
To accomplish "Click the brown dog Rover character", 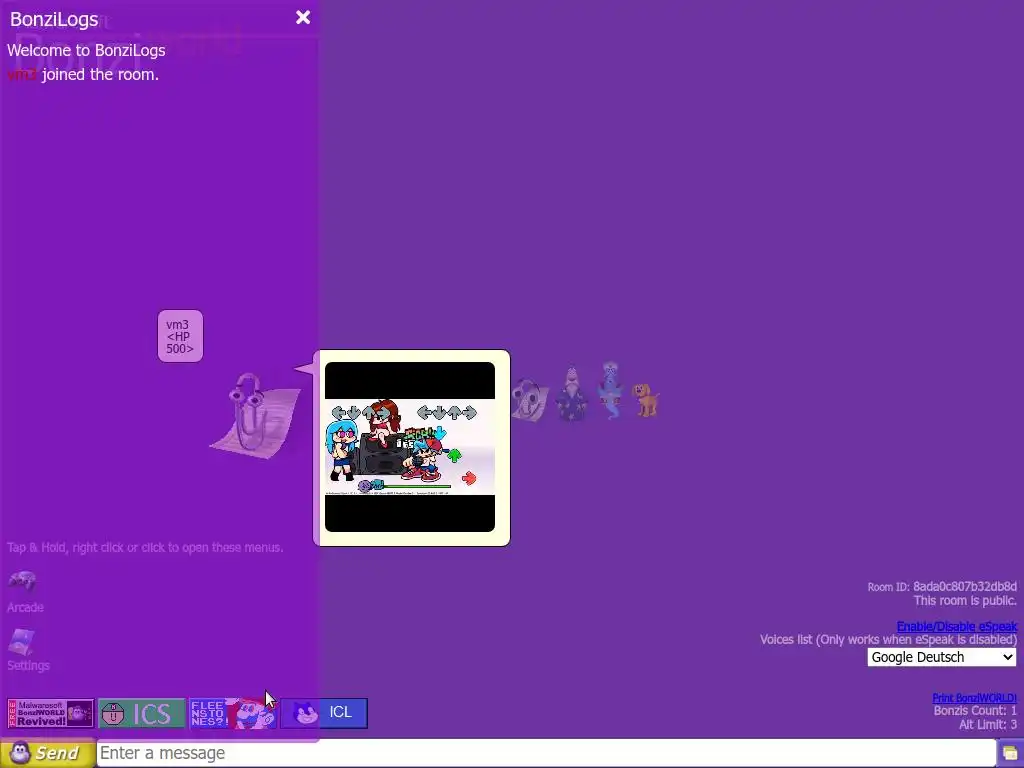I will (x=646, y=400).
